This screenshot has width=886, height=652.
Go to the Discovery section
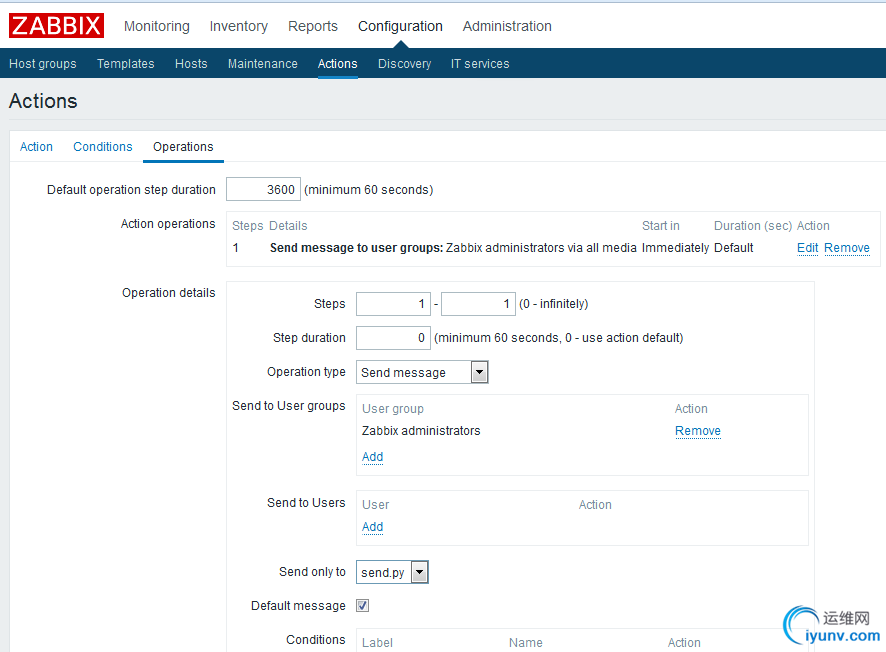click(404, 64)
